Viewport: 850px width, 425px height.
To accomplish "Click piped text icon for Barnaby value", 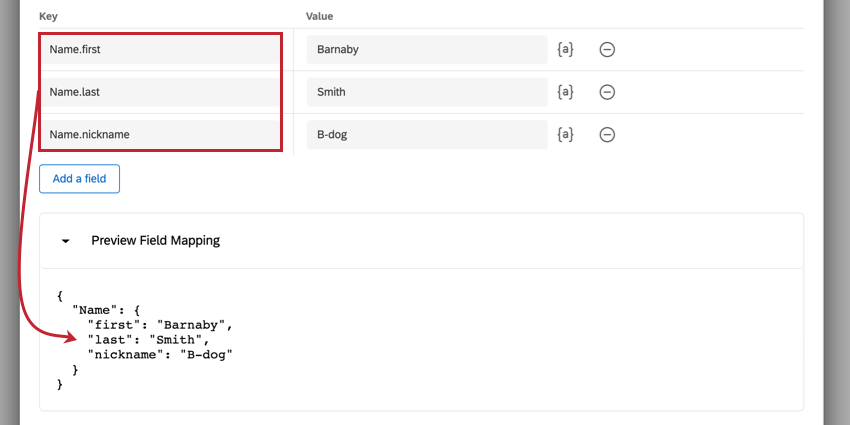I will click(565, 49).
